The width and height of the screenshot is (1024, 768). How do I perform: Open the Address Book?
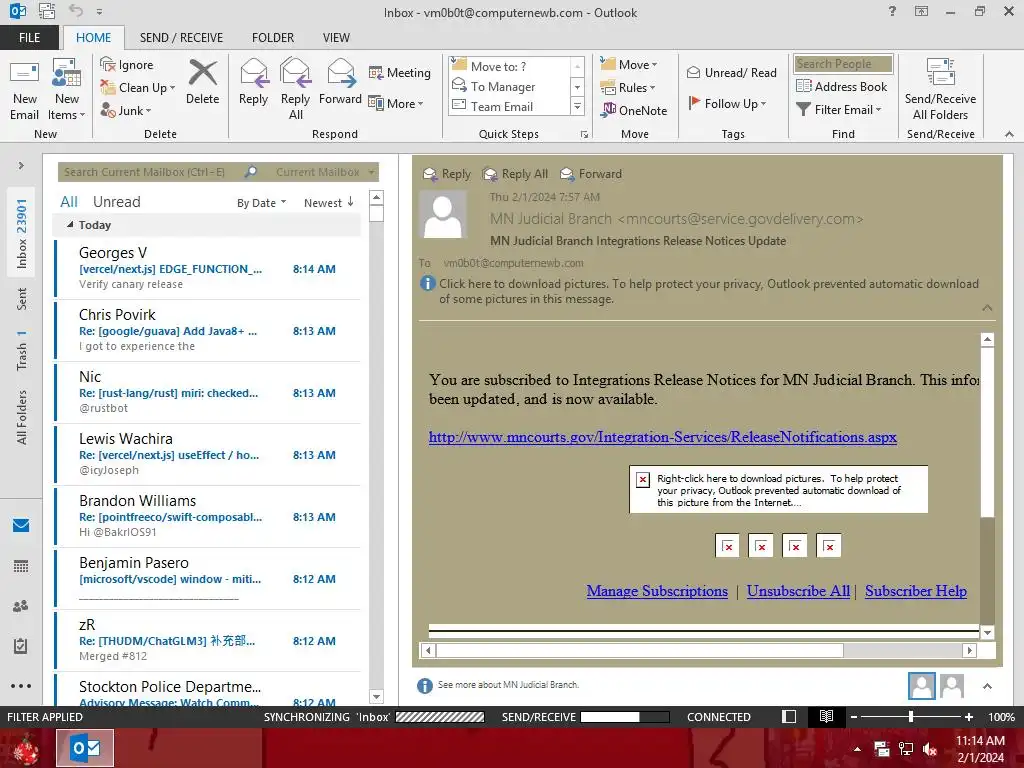(x=841, y=86)
